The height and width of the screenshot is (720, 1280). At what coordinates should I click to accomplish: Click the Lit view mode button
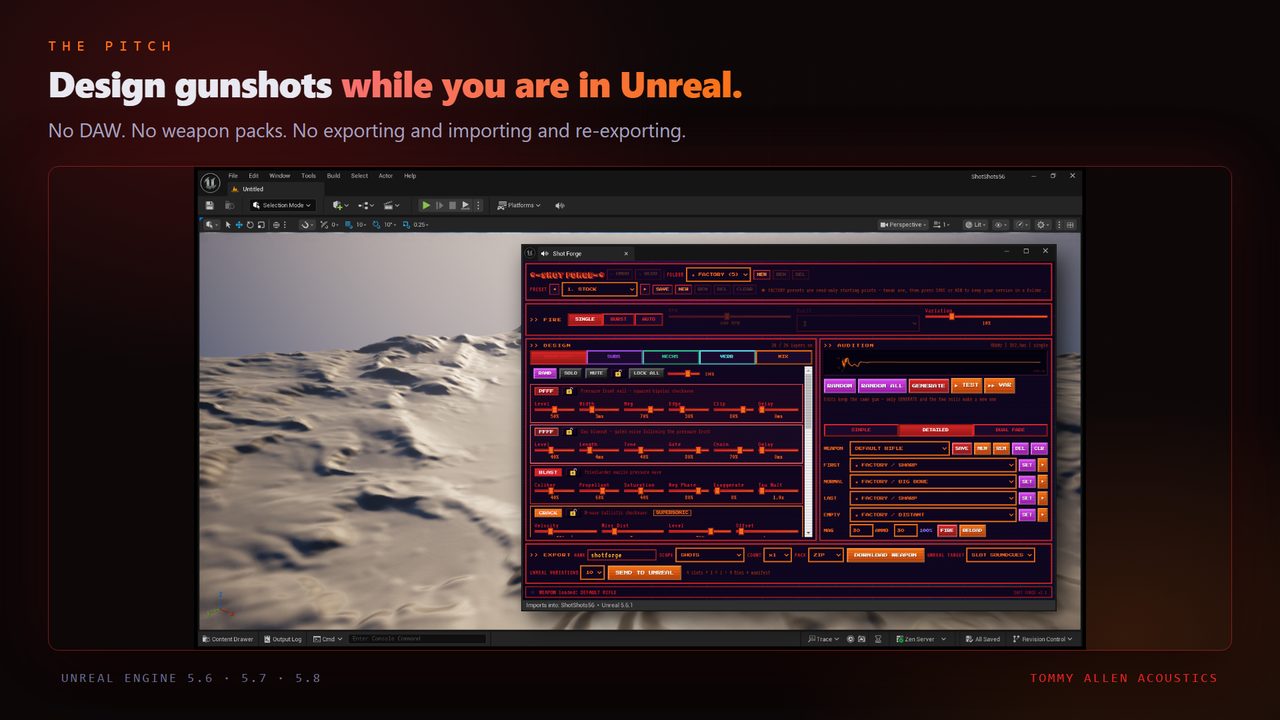click(x=975, y=225)
